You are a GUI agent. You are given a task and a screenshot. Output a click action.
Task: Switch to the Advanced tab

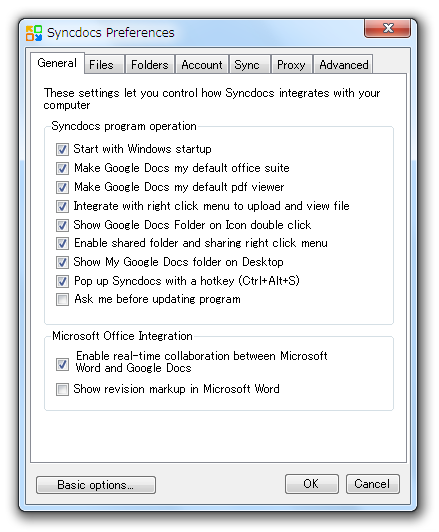343,64
